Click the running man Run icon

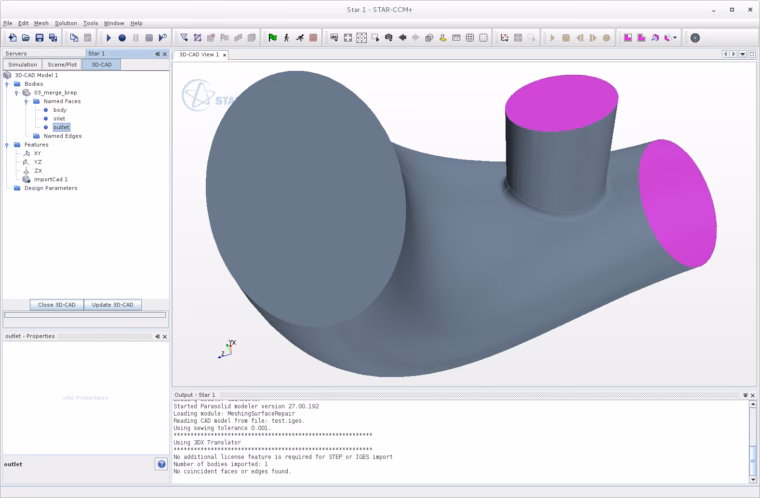pos(300,38)
